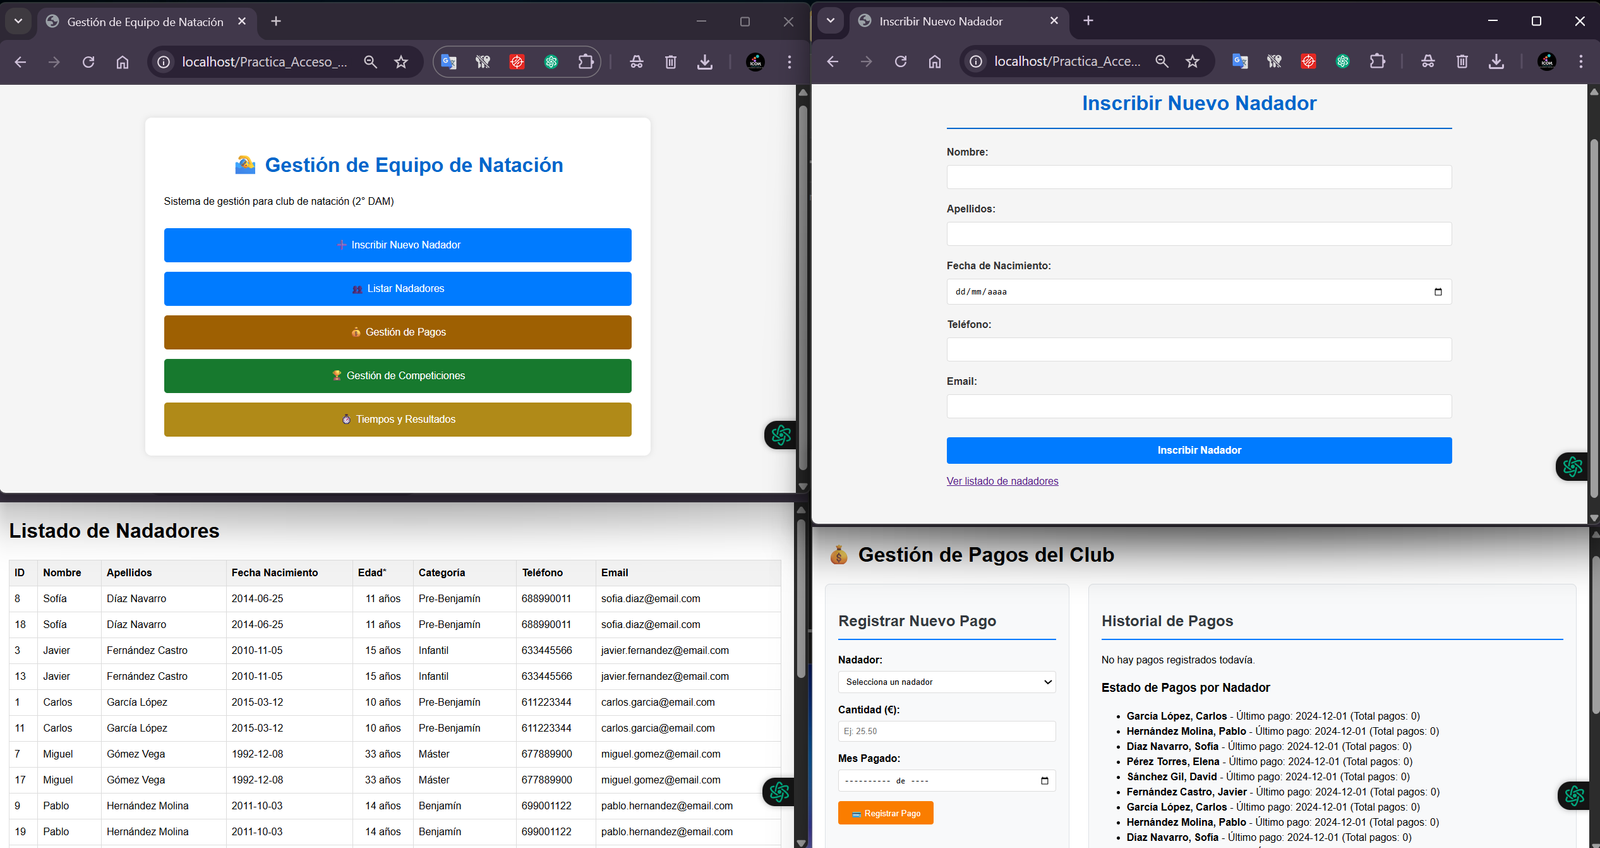Image resolution: width=1600 pixels, height=848 pixels.
Task: Expand the 'Selecciona un nadador' dropdown
Action: point(946,682)
